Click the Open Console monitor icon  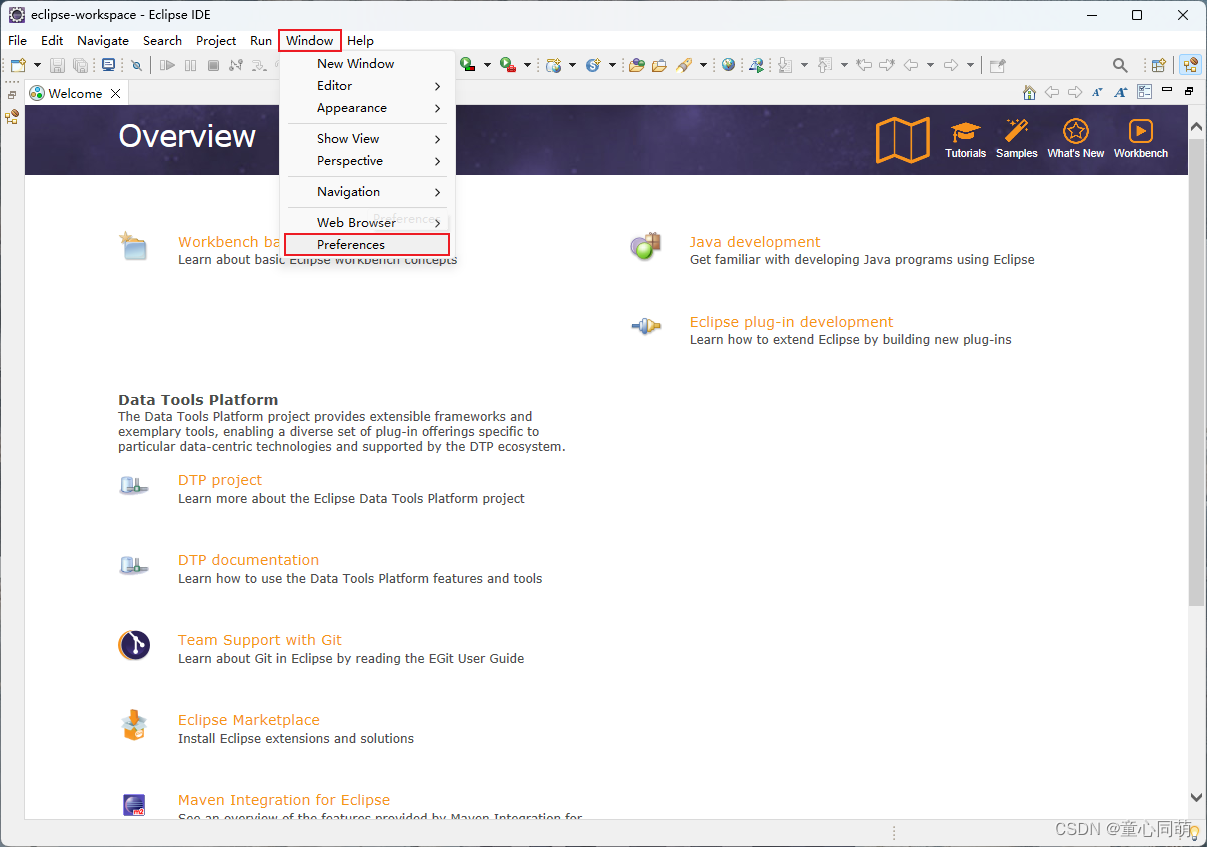pyautogui.click(x=108, y=65)
